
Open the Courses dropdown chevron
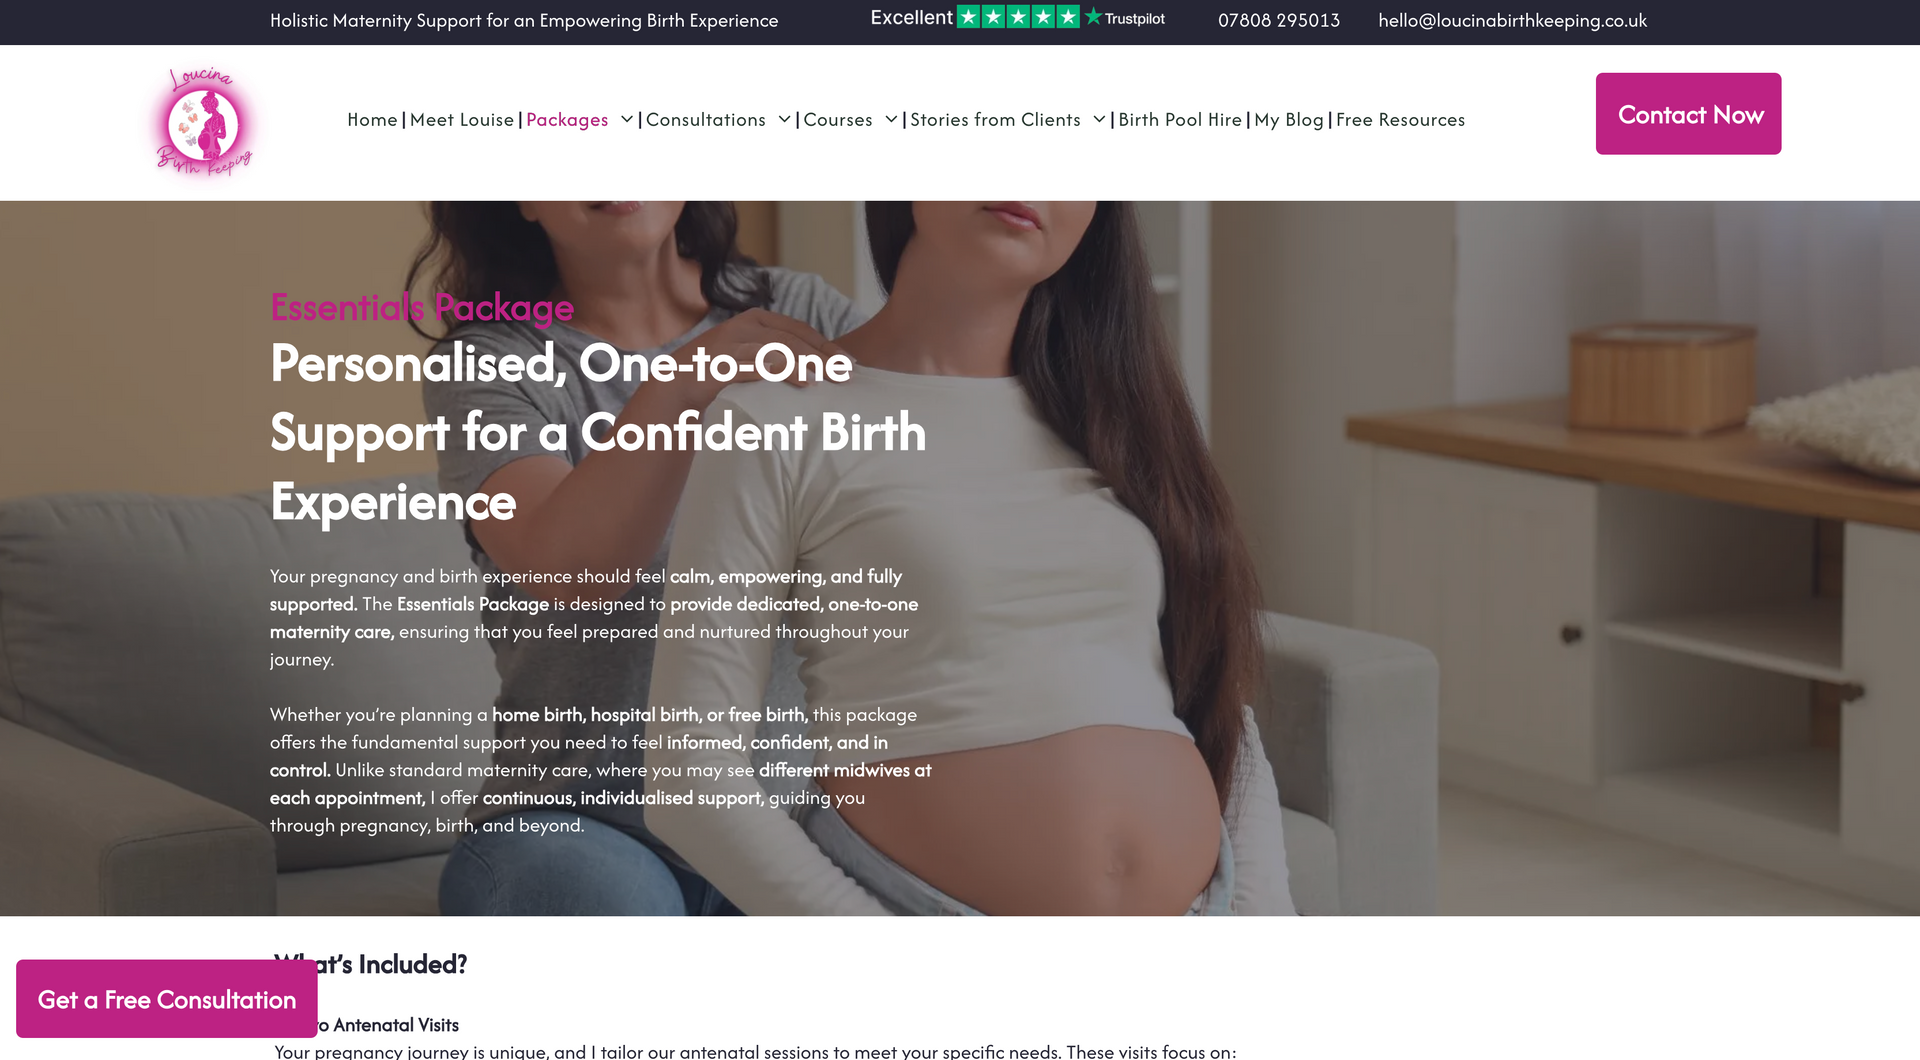click(x=892, y=119)
